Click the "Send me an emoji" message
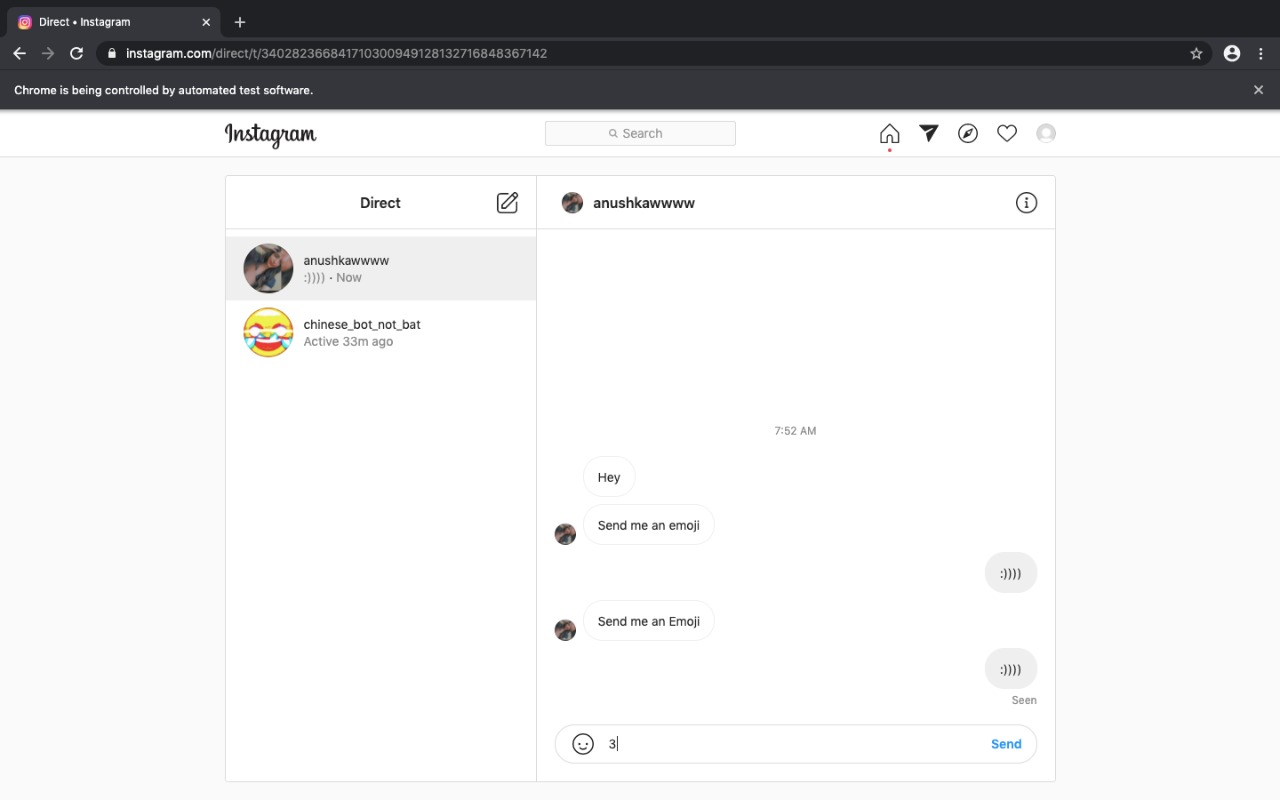1280x800 pixels. pos(649,525)
